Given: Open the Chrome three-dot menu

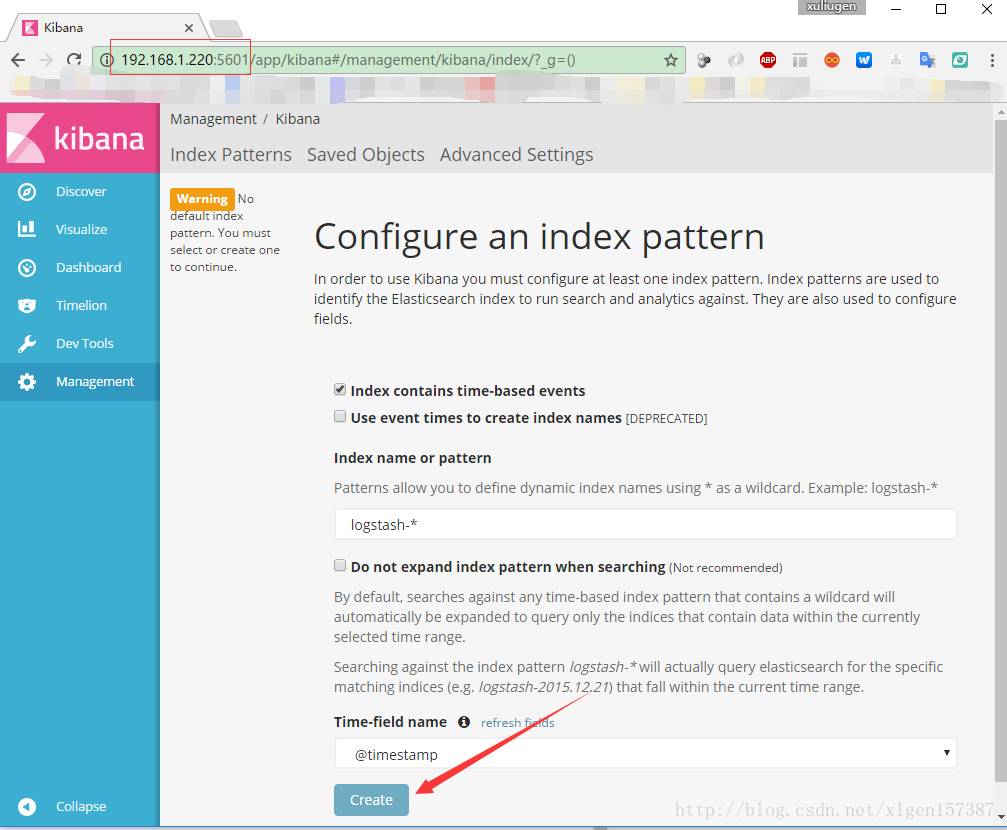Looking at the screenshot, I should pos(992,60).
